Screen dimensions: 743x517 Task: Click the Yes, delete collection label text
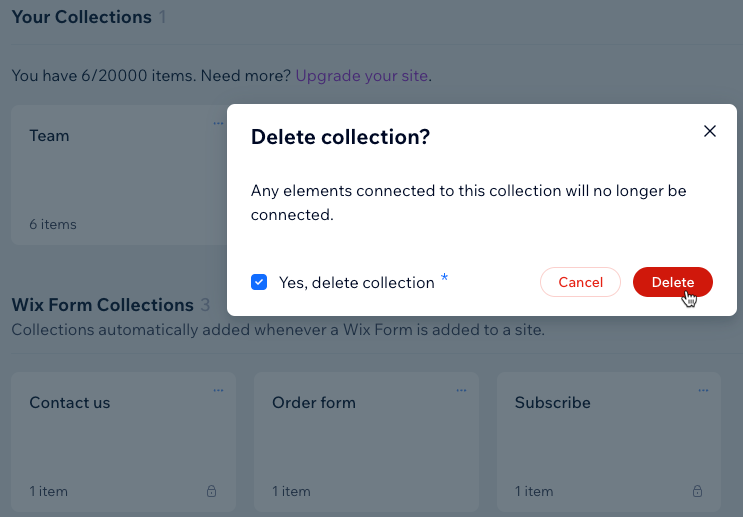(356, 282)
